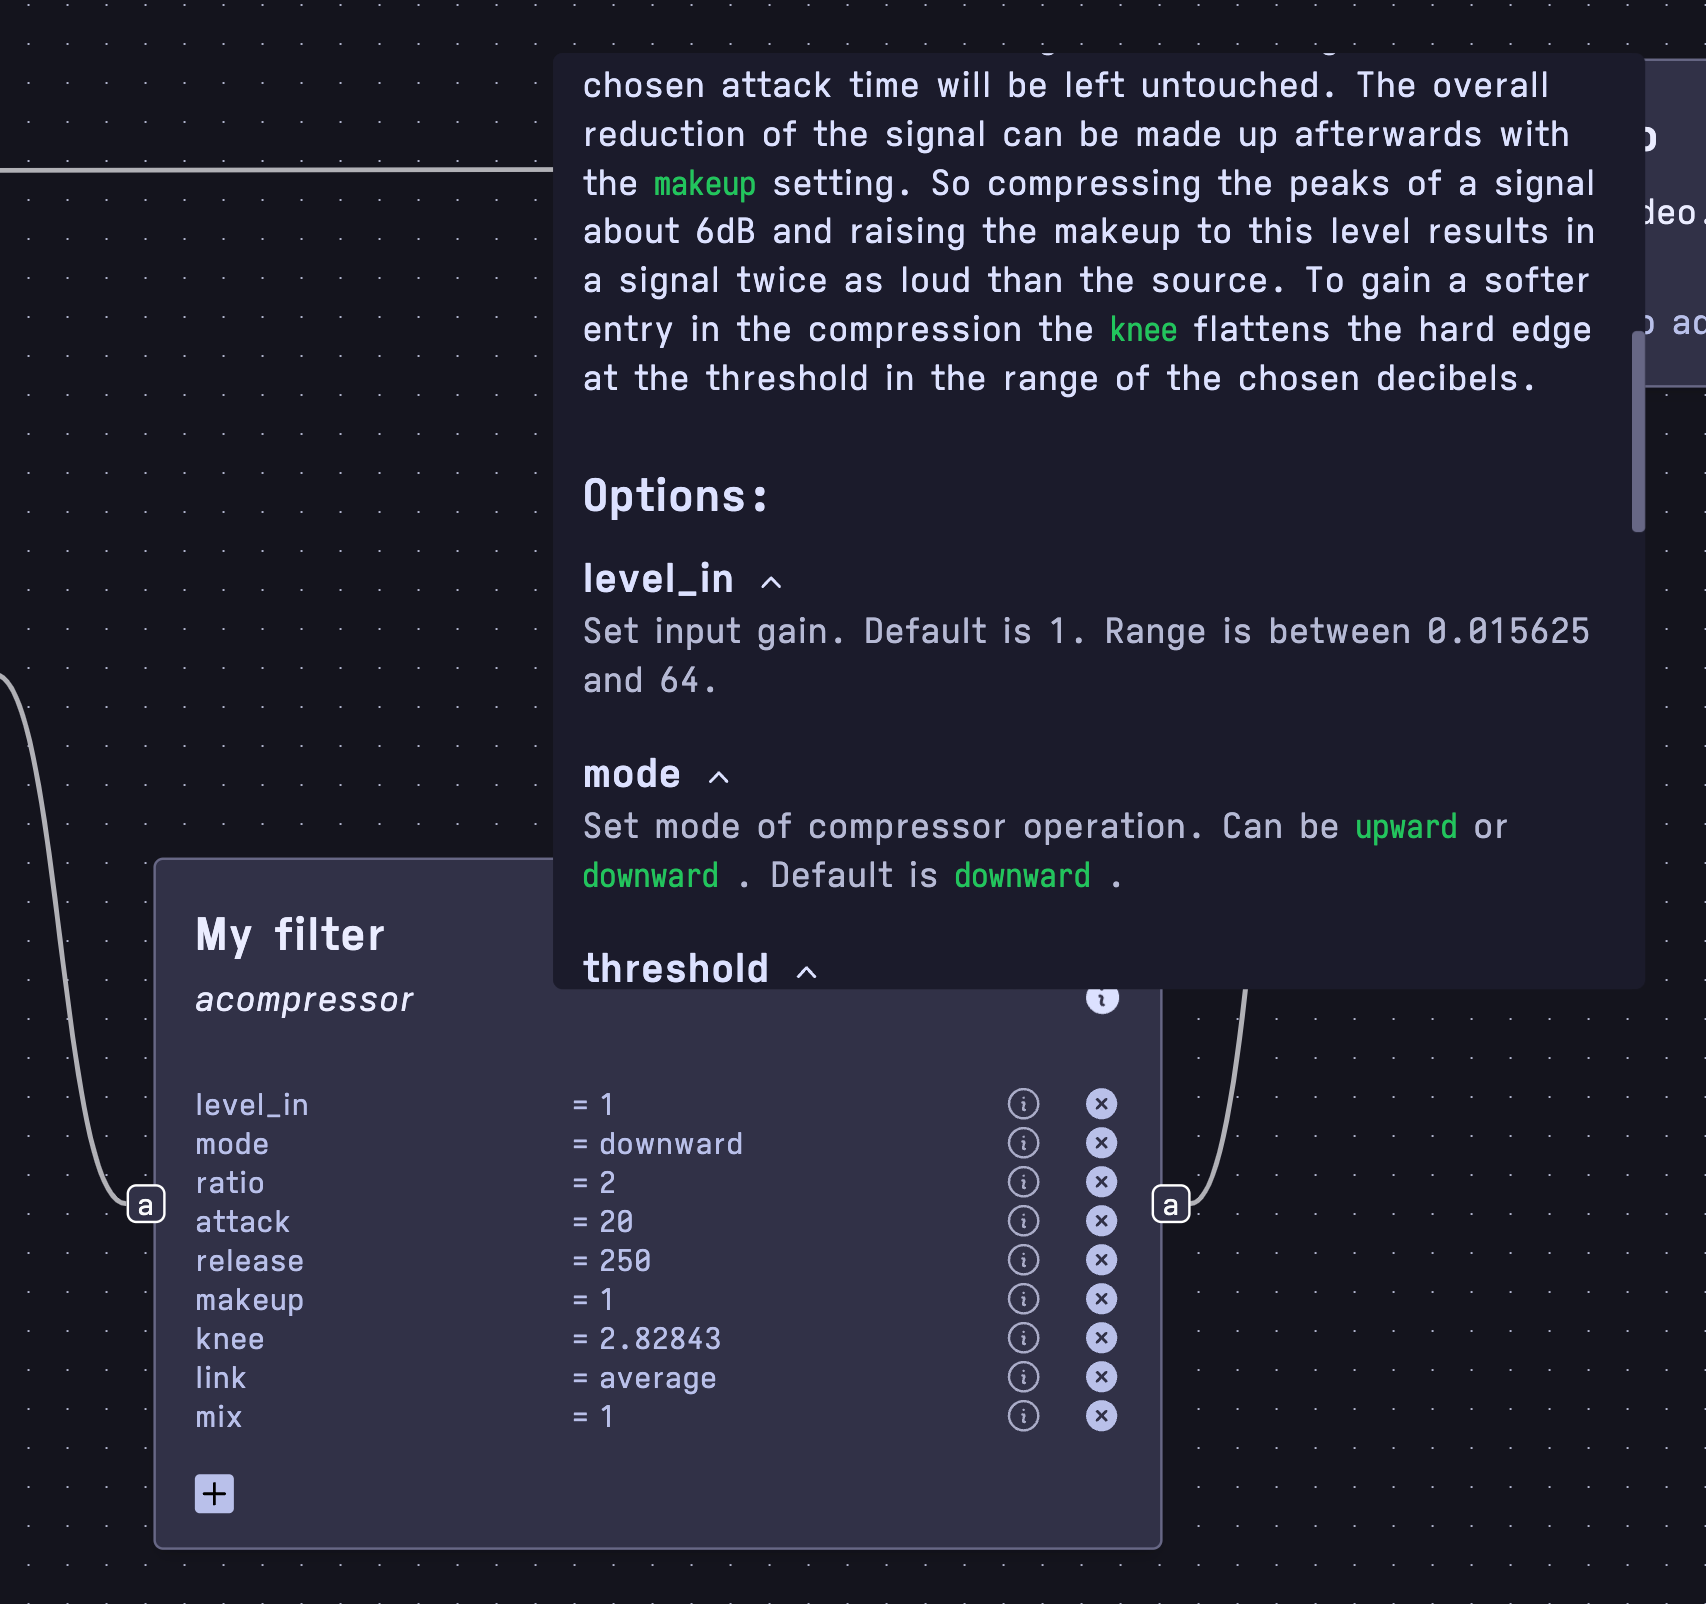1706x1604 pixels.
Task: Collapse the threshold option description
Action: coord(805,971)
